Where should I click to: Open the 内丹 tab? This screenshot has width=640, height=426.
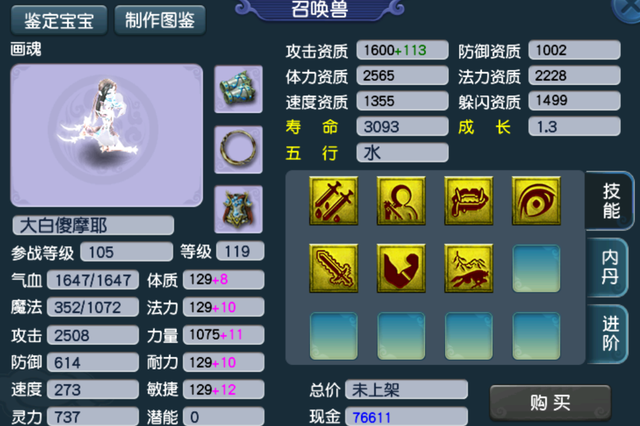coord(608,267)
